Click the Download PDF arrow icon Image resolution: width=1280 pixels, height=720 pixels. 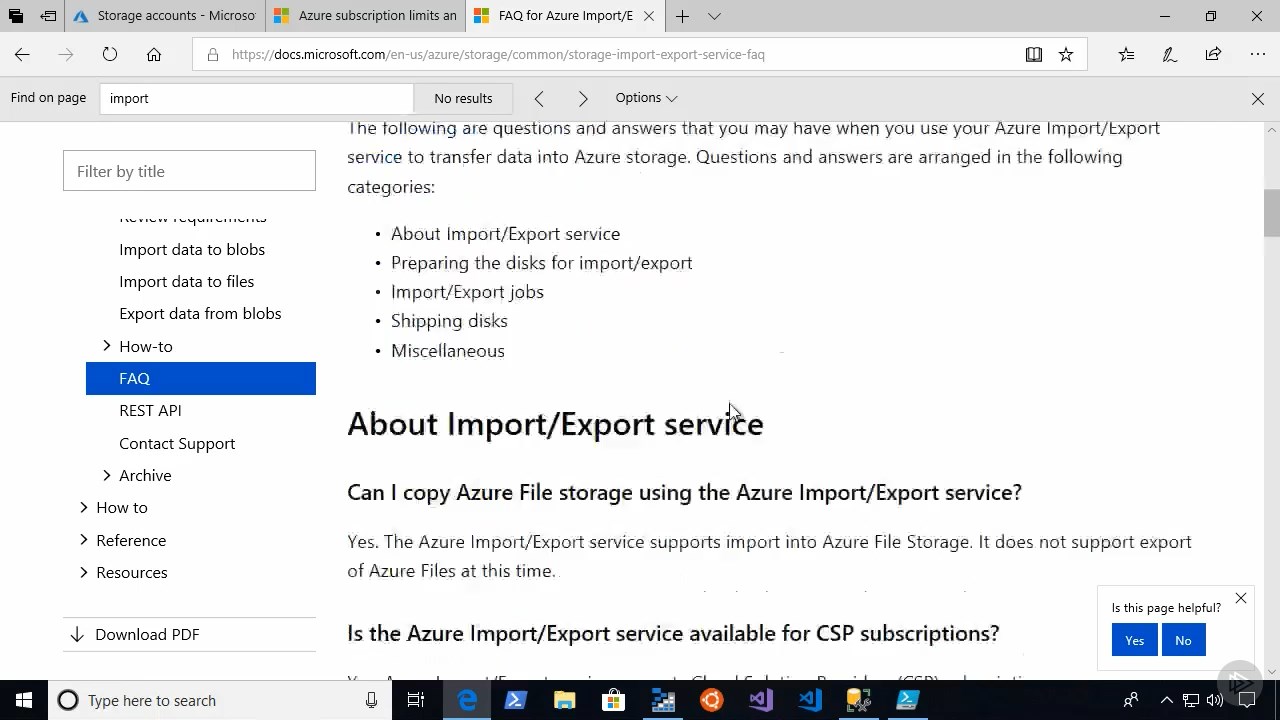pyautogui.click(x=77, y=634)
